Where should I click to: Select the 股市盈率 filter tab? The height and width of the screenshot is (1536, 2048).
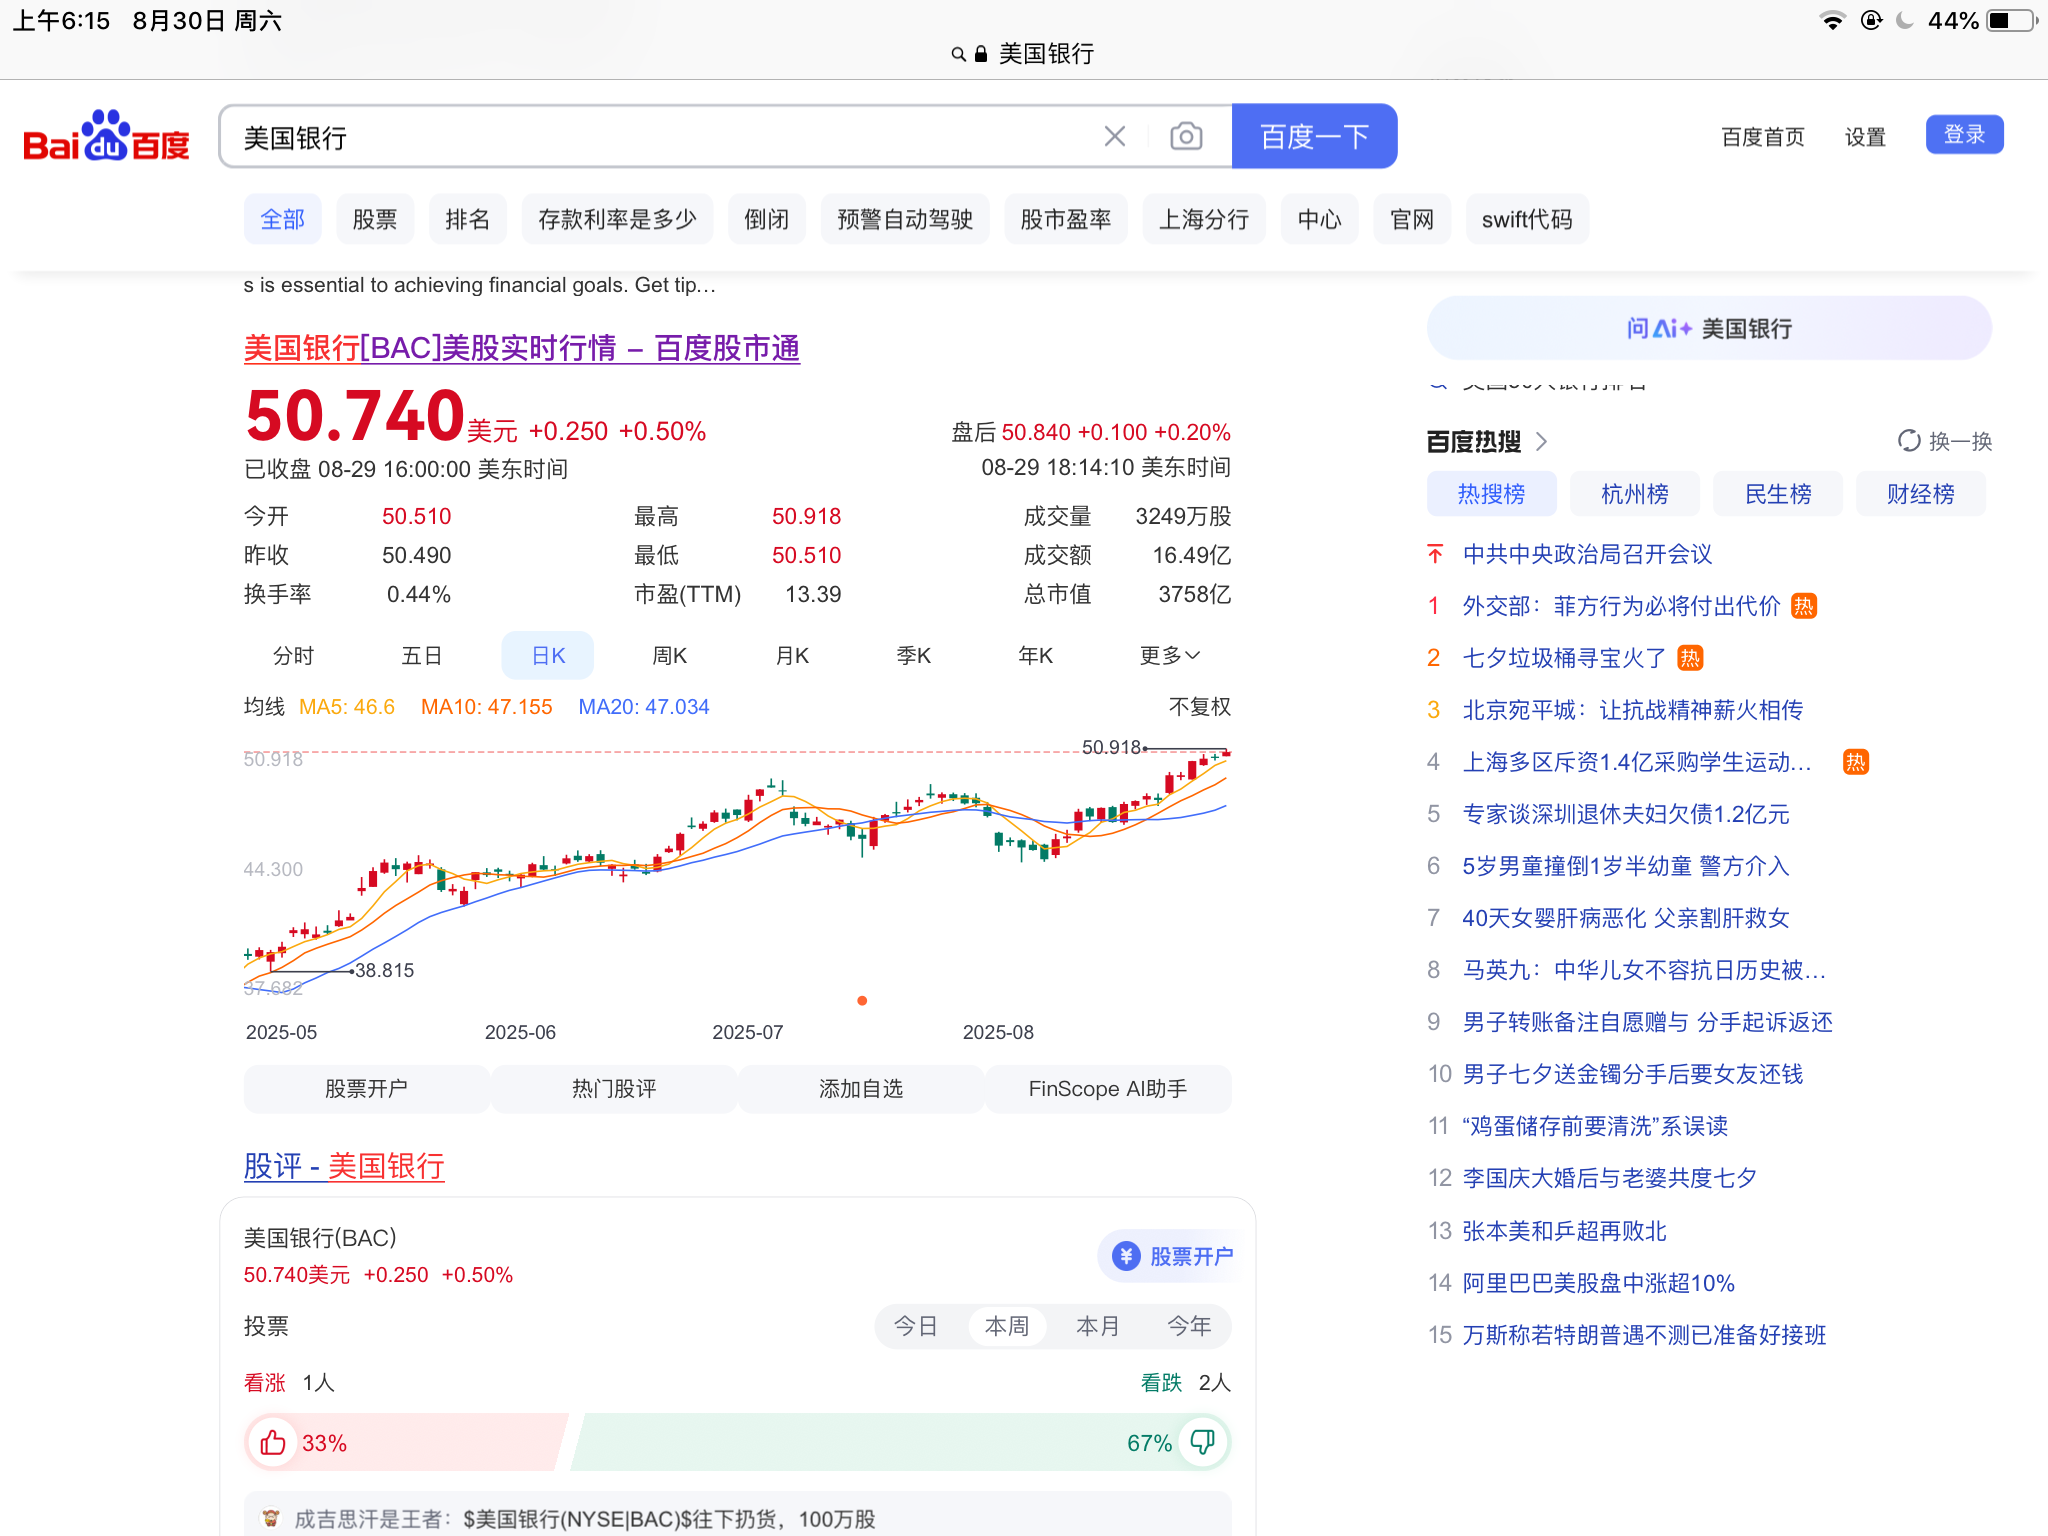click(1066, 219)
